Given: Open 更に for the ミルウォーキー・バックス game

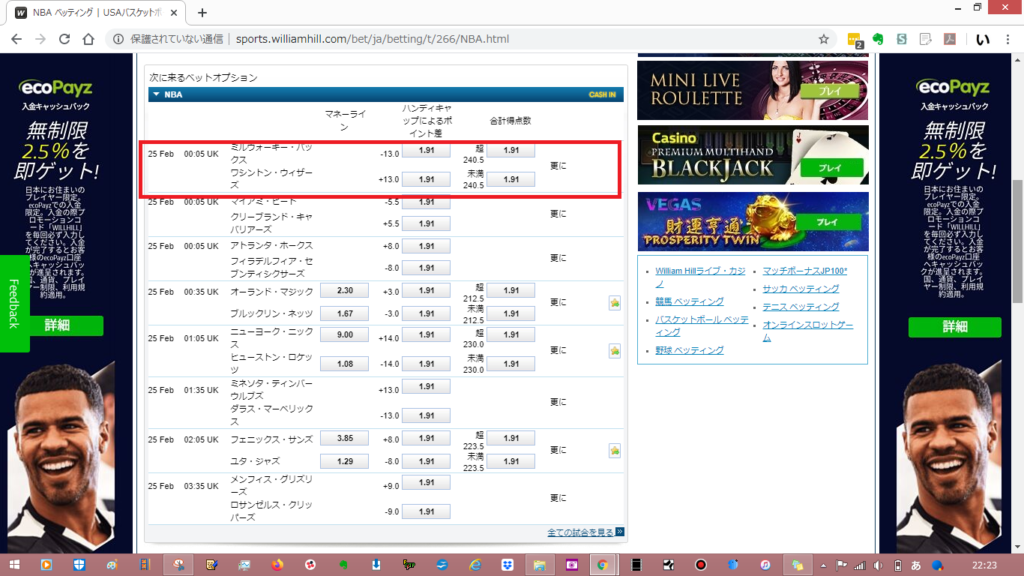Looking at the screenshot, I should click(x=558, y=166).
